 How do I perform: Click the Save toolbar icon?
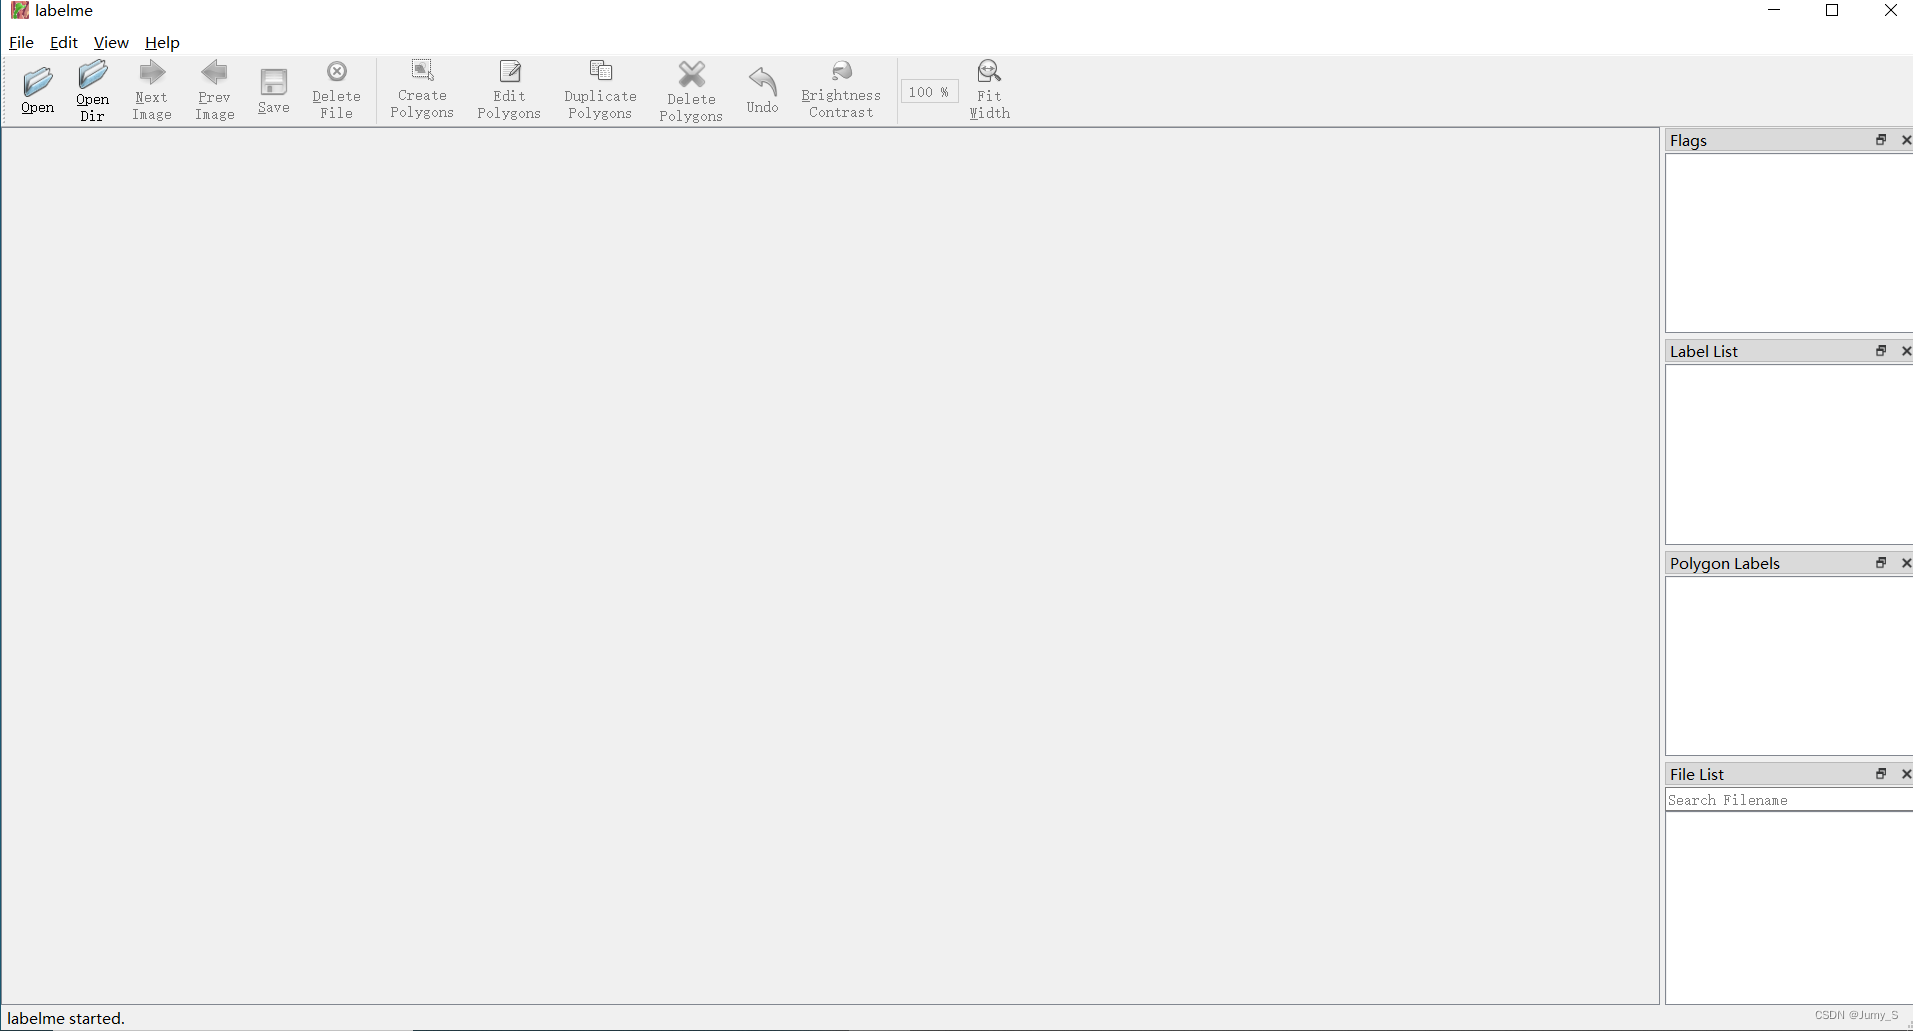coord(274,90)
